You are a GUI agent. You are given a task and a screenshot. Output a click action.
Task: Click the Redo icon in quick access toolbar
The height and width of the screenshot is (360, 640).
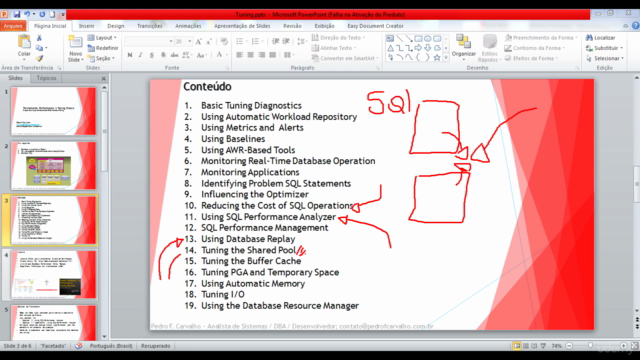tap(42, 14)
